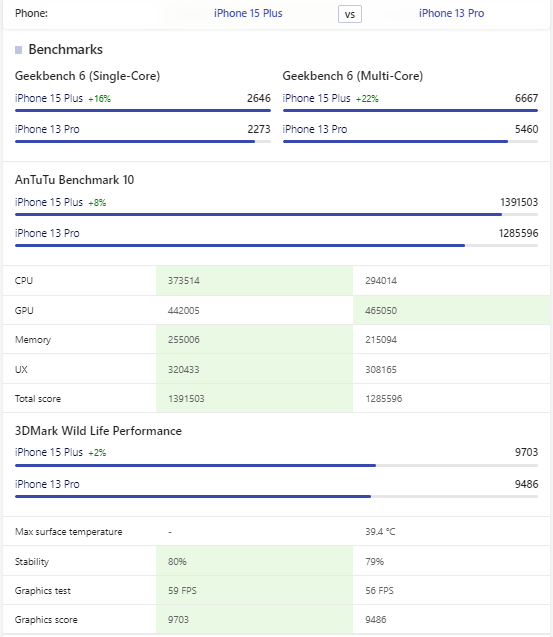The width and height of the screenshot is (553, 637).
Task: Click the Total score row label
Action: (38, 399)
